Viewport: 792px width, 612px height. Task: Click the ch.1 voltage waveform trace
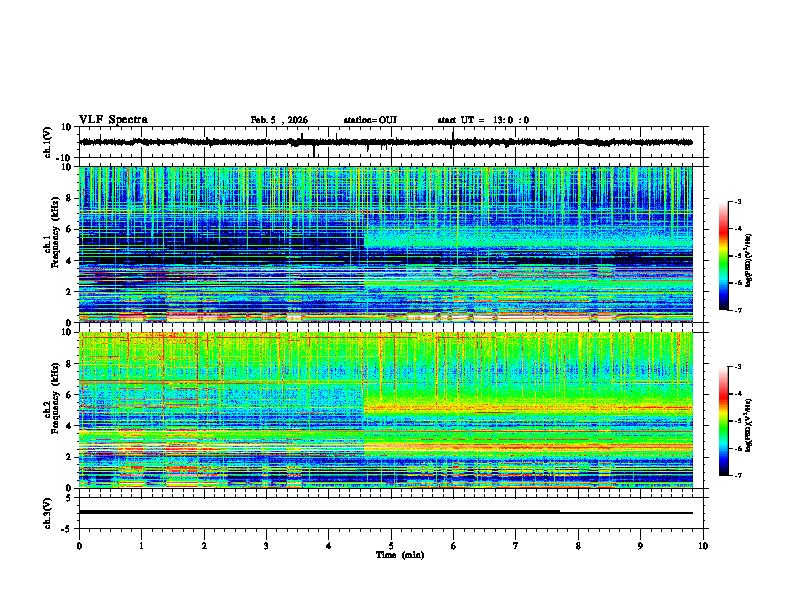pyautogui.click(x=385, y=142)
